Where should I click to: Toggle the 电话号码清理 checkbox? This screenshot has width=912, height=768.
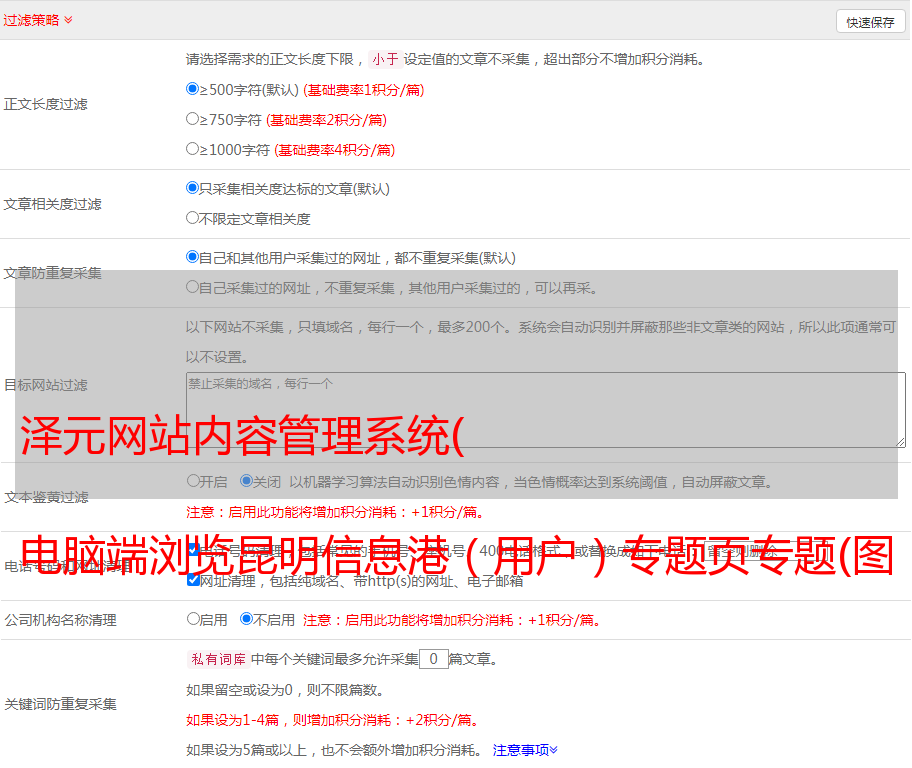coord(194,549)
